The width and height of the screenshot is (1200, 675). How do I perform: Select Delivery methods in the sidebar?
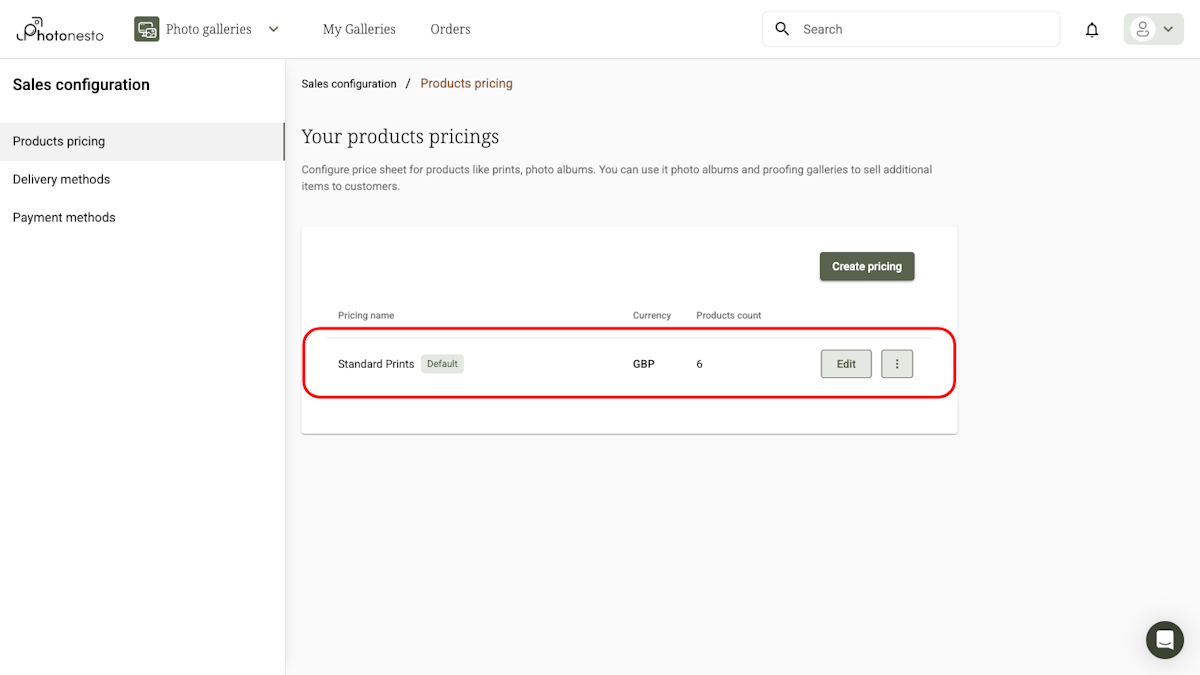(61, 179)
